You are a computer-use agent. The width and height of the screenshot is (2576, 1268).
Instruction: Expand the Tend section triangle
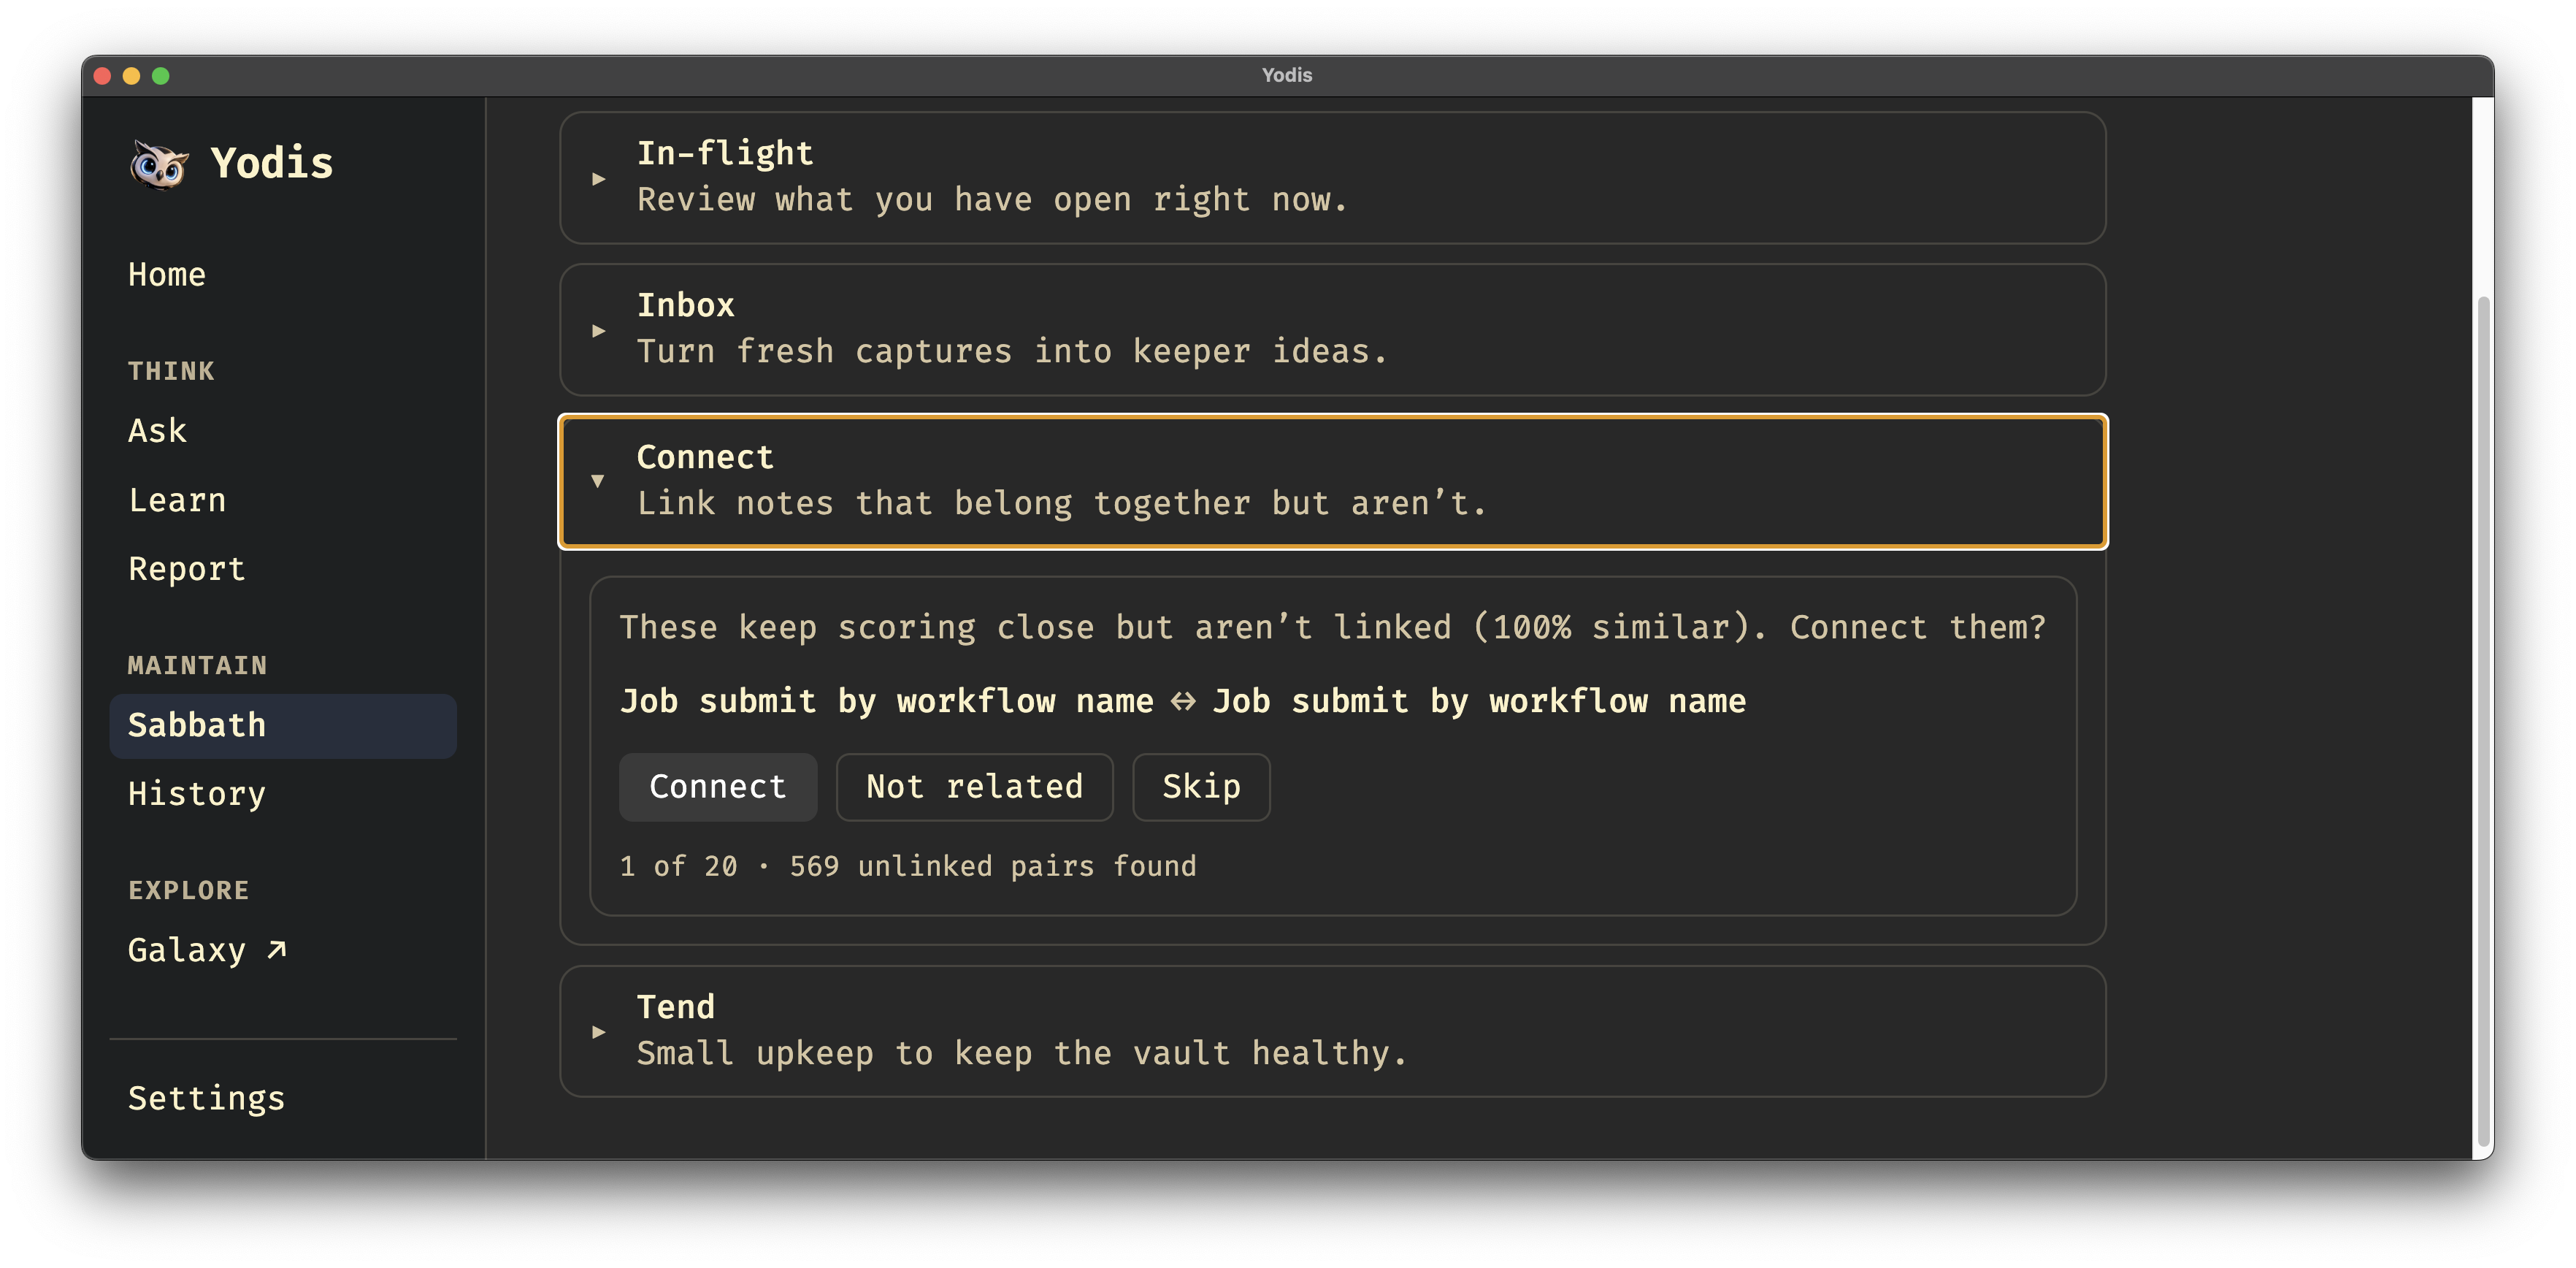point(598,1032)
